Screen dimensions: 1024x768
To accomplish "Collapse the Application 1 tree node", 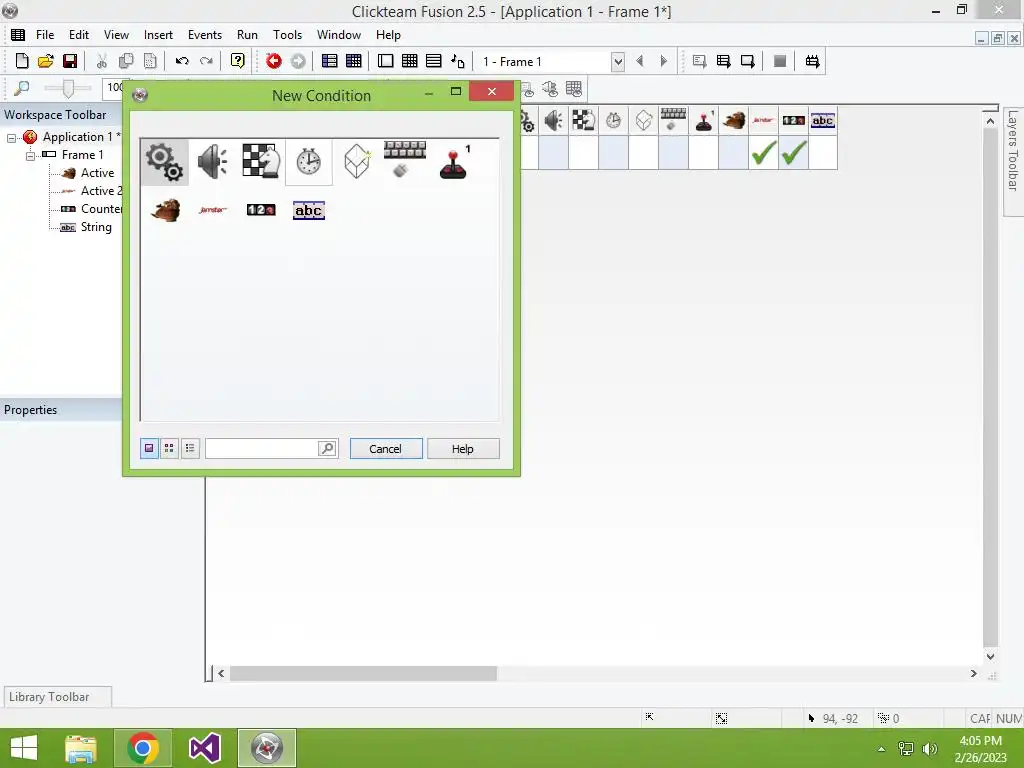I will click(x=11, y=138).
